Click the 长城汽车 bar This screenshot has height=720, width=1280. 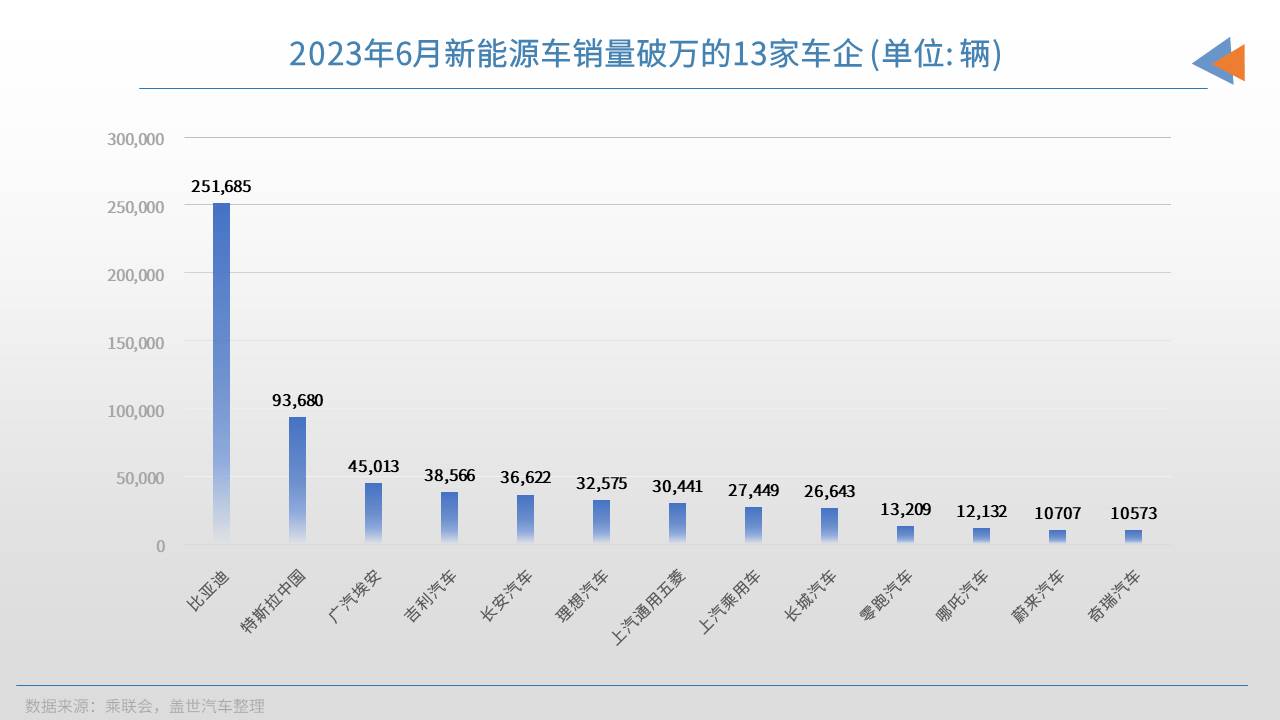click(x=829, y=527)
